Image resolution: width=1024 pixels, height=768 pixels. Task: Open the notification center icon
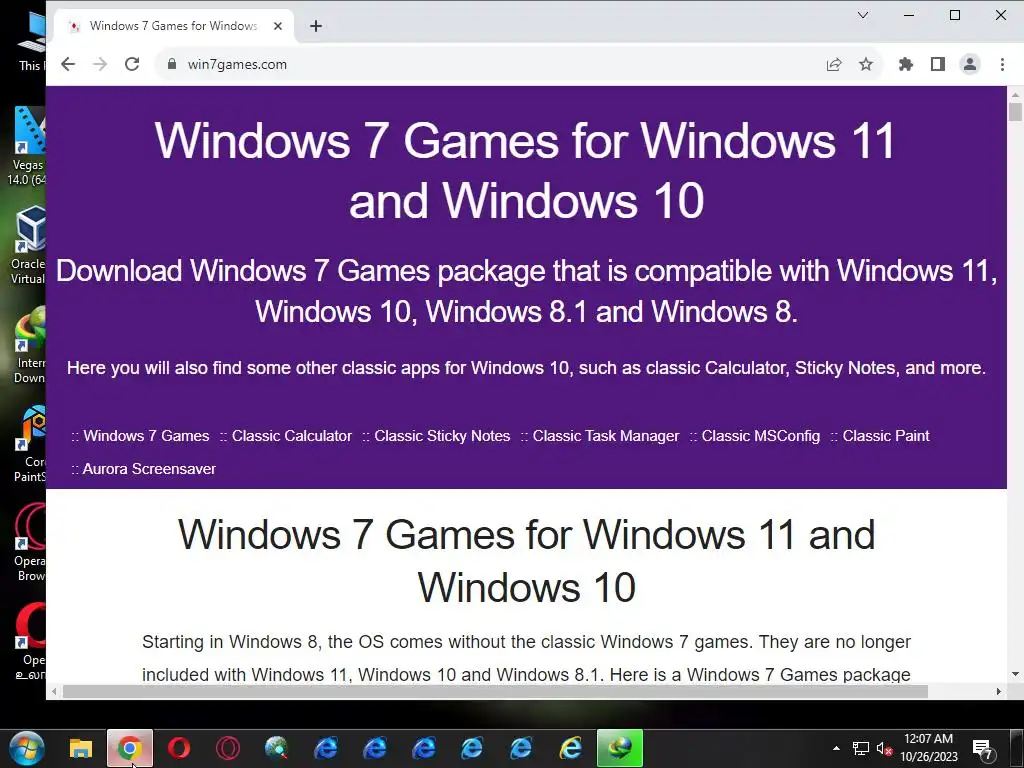pyautogui.click(x=984, y=749)
